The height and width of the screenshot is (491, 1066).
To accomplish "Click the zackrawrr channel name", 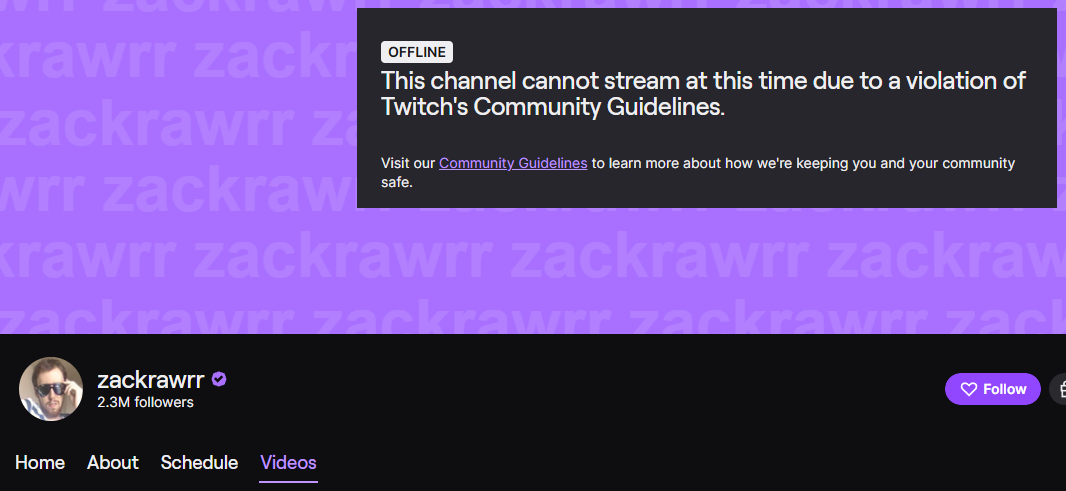I will (151, 379).
